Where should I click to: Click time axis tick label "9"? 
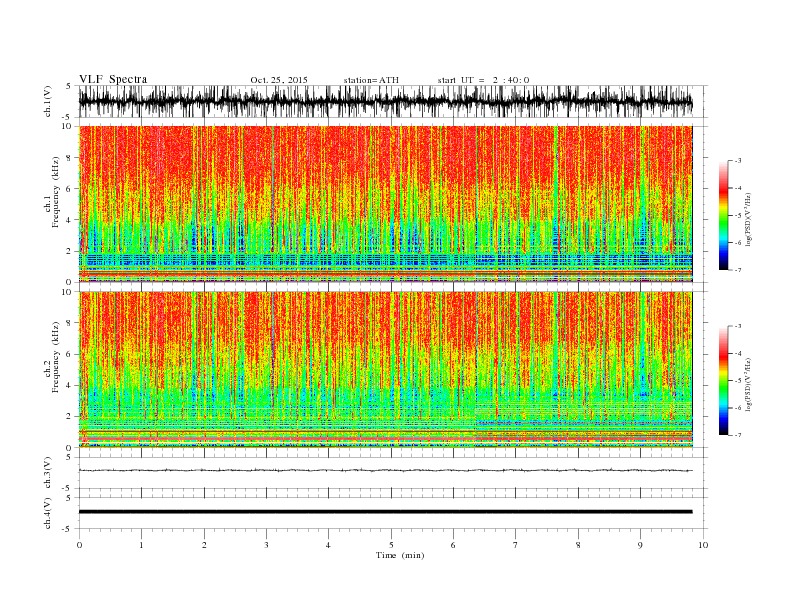pyautogui.click(x=640, y=545)
